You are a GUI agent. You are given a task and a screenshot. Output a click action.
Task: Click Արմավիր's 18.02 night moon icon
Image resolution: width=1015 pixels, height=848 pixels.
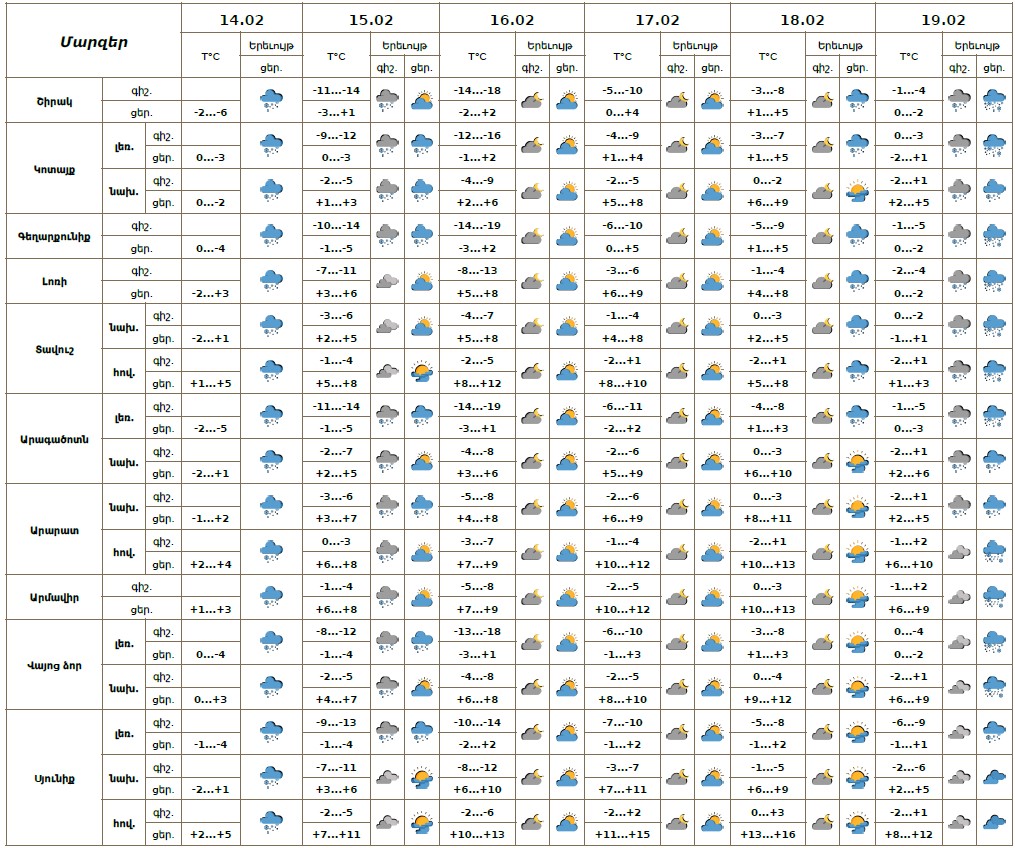pyautogui.click(x=822, y=597)
